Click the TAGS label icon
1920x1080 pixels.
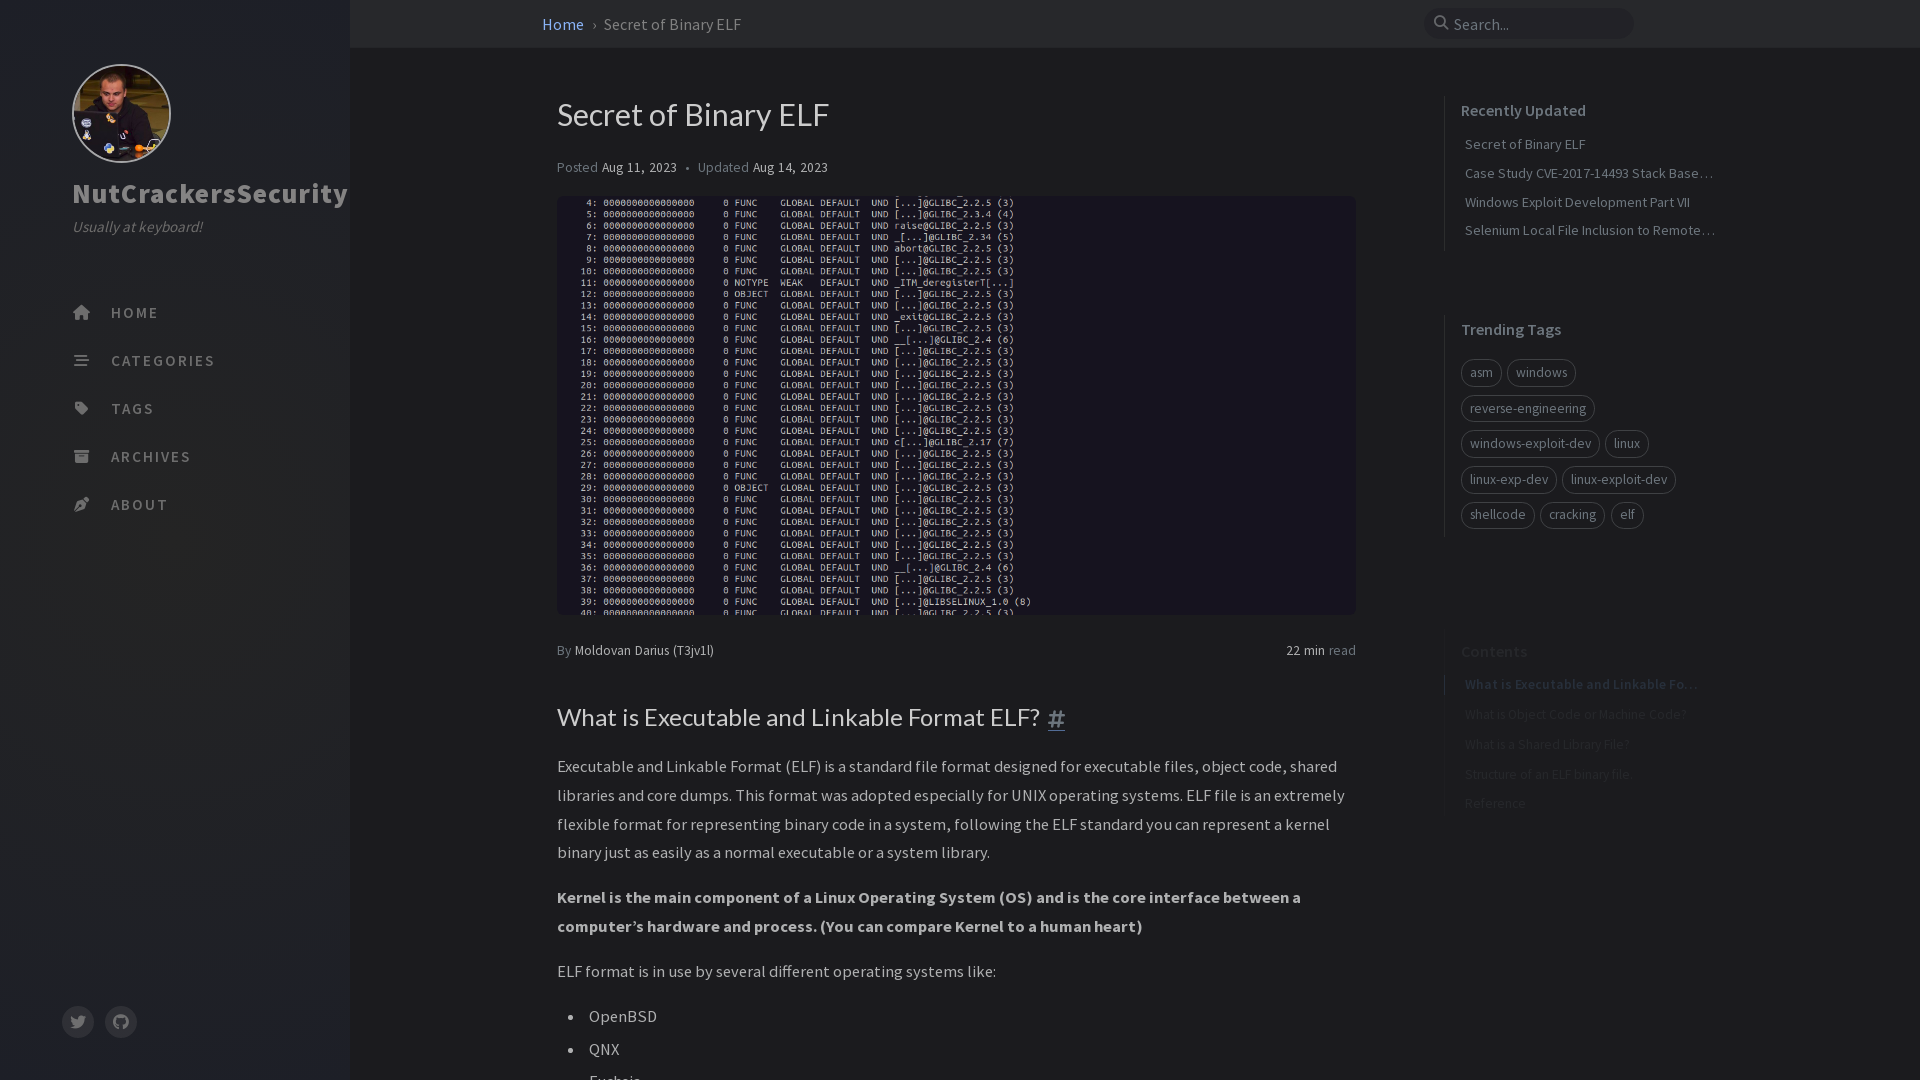[82, 407]
